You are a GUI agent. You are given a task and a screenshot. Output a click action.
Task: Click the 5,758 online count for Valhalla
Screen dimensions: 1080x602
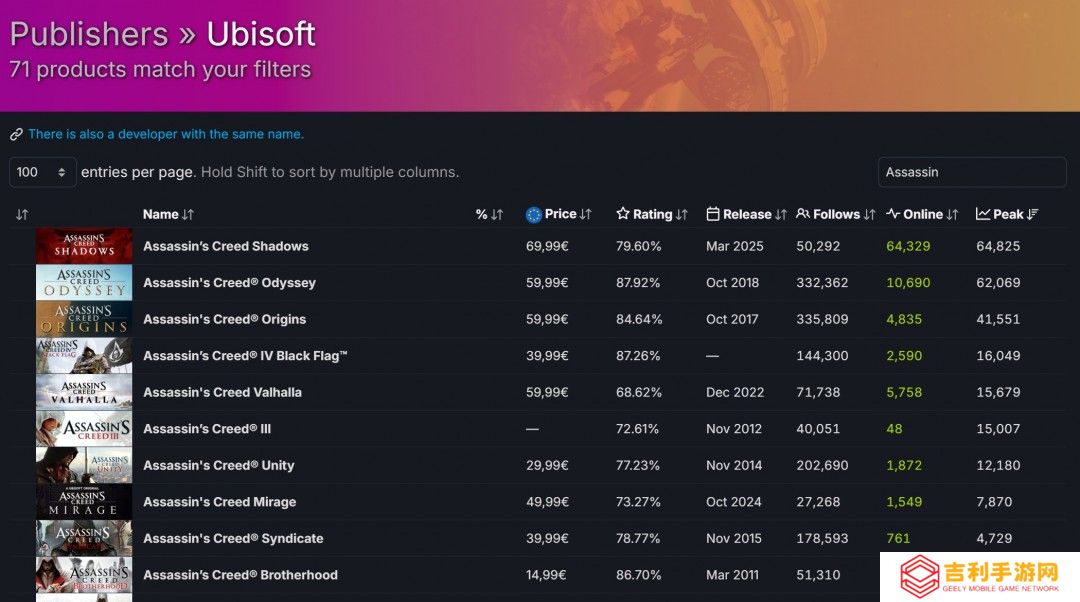pyautogui.click(x=904, y=392)
